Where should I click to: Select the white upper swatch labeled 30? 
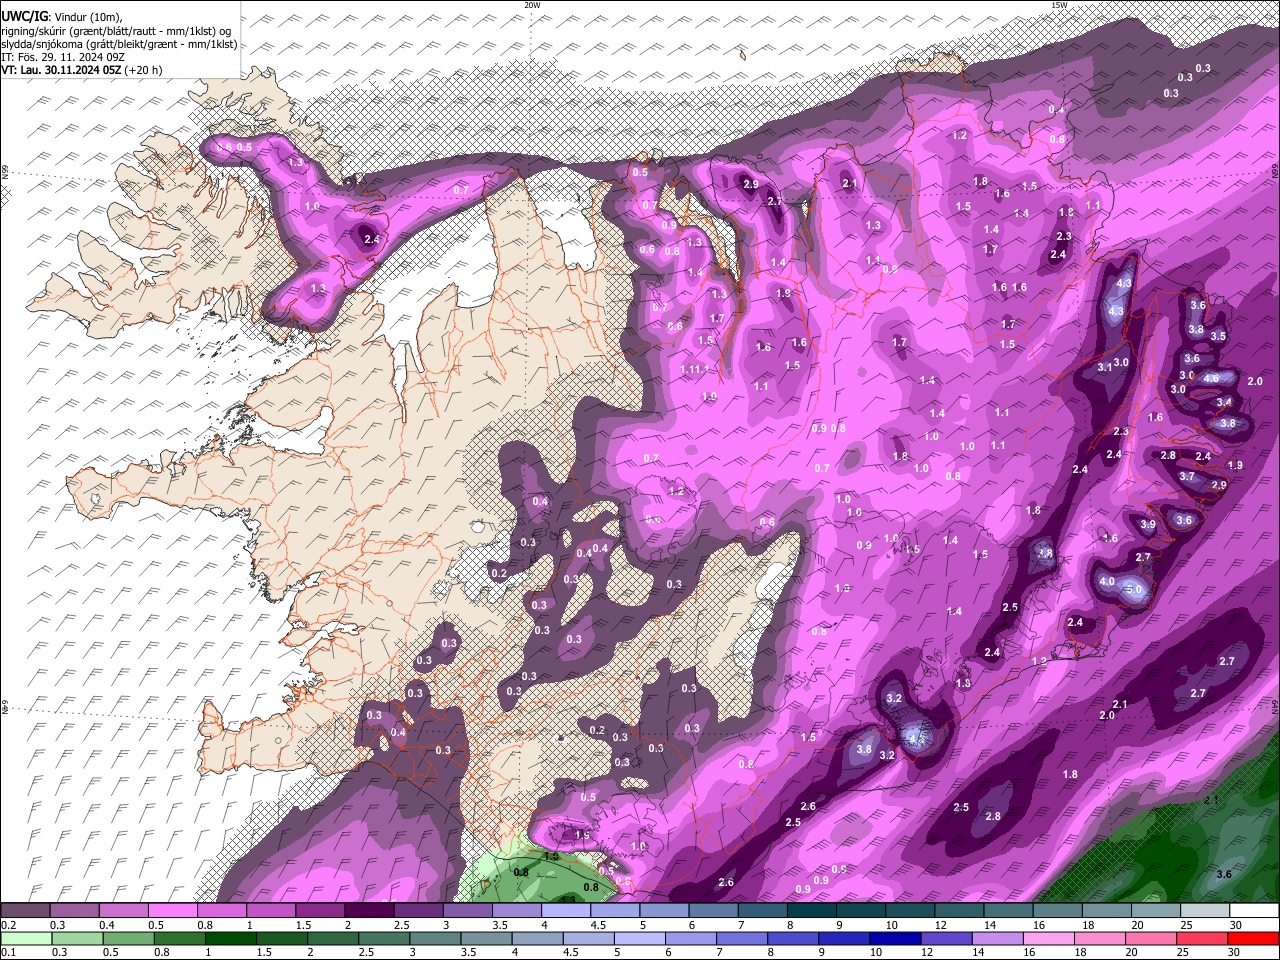coord(1254,911)
